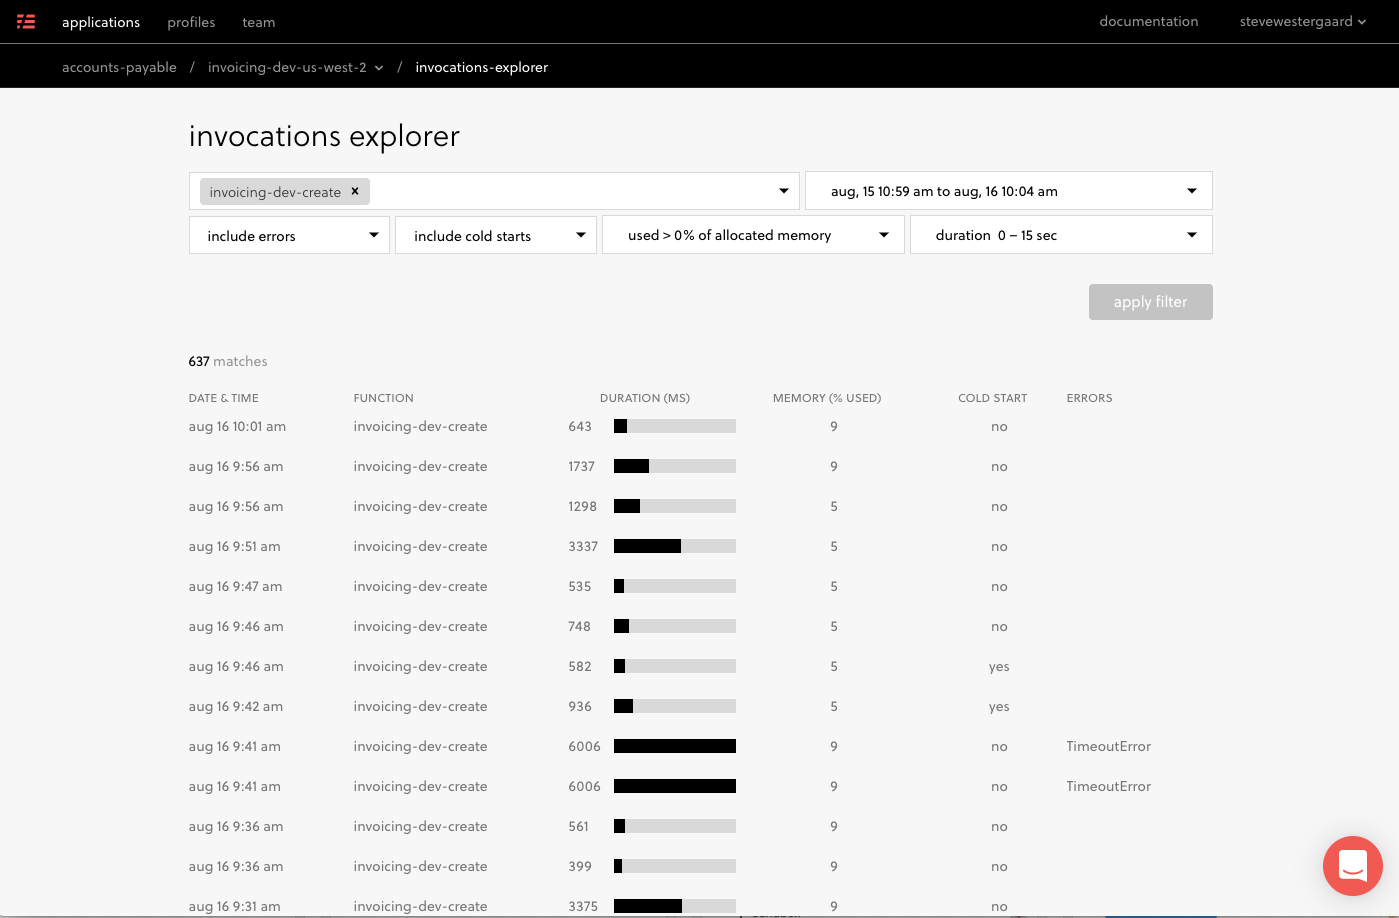Click the red logo icon top-left
The height and width of the screenshot is (918, 1399).
click(26, 21)
